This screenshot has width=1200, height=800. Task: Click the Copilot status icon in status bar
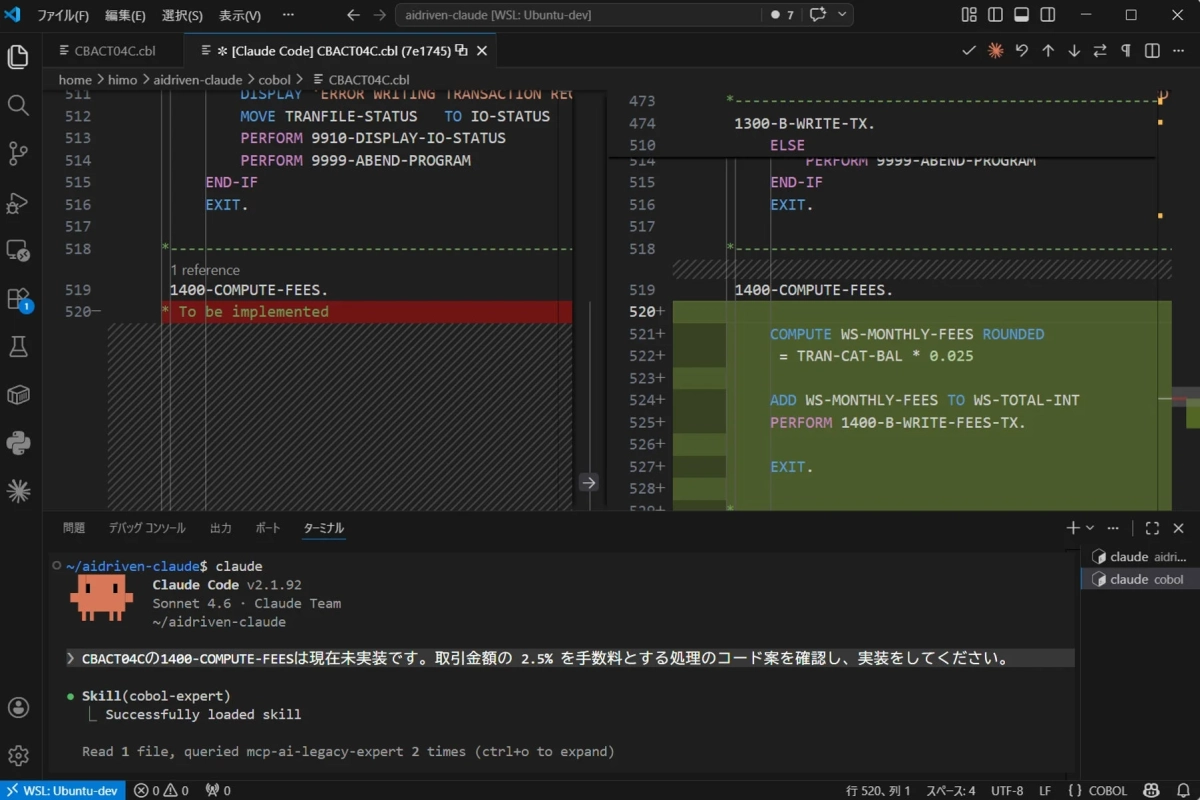pyautogui.click(x=1151, y=790)
